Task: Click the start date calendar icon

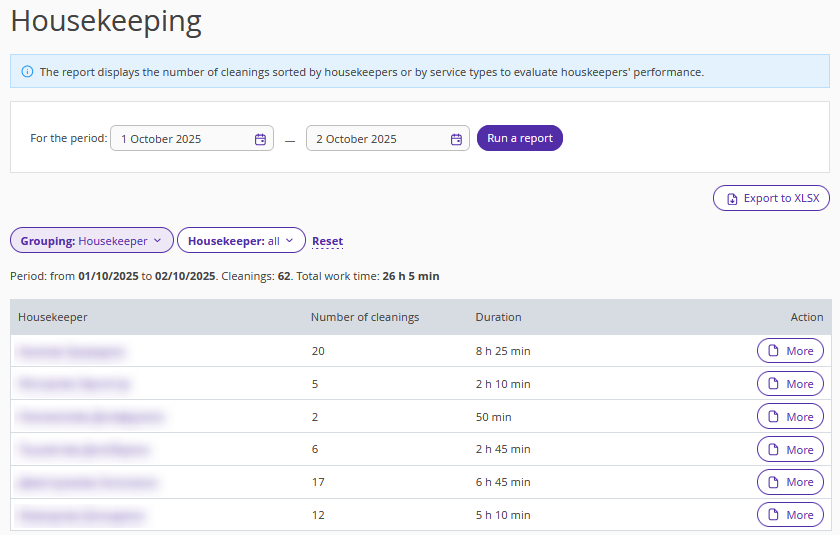Action: (260, 139)
